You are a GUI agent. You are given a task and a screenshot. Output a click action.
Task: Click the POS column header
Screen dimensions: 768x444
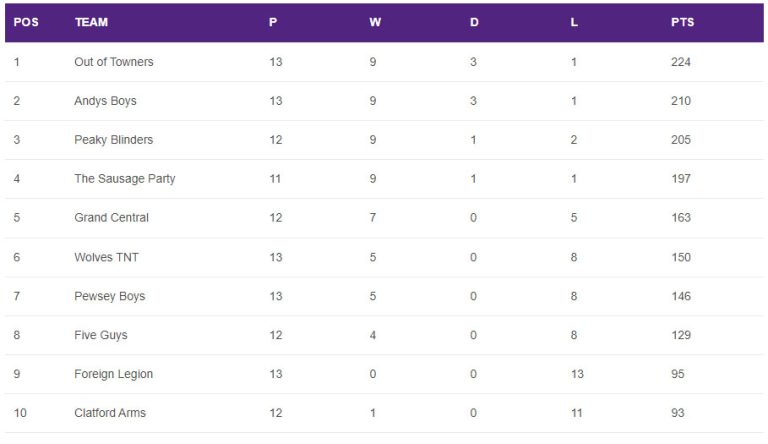[26, 22]
